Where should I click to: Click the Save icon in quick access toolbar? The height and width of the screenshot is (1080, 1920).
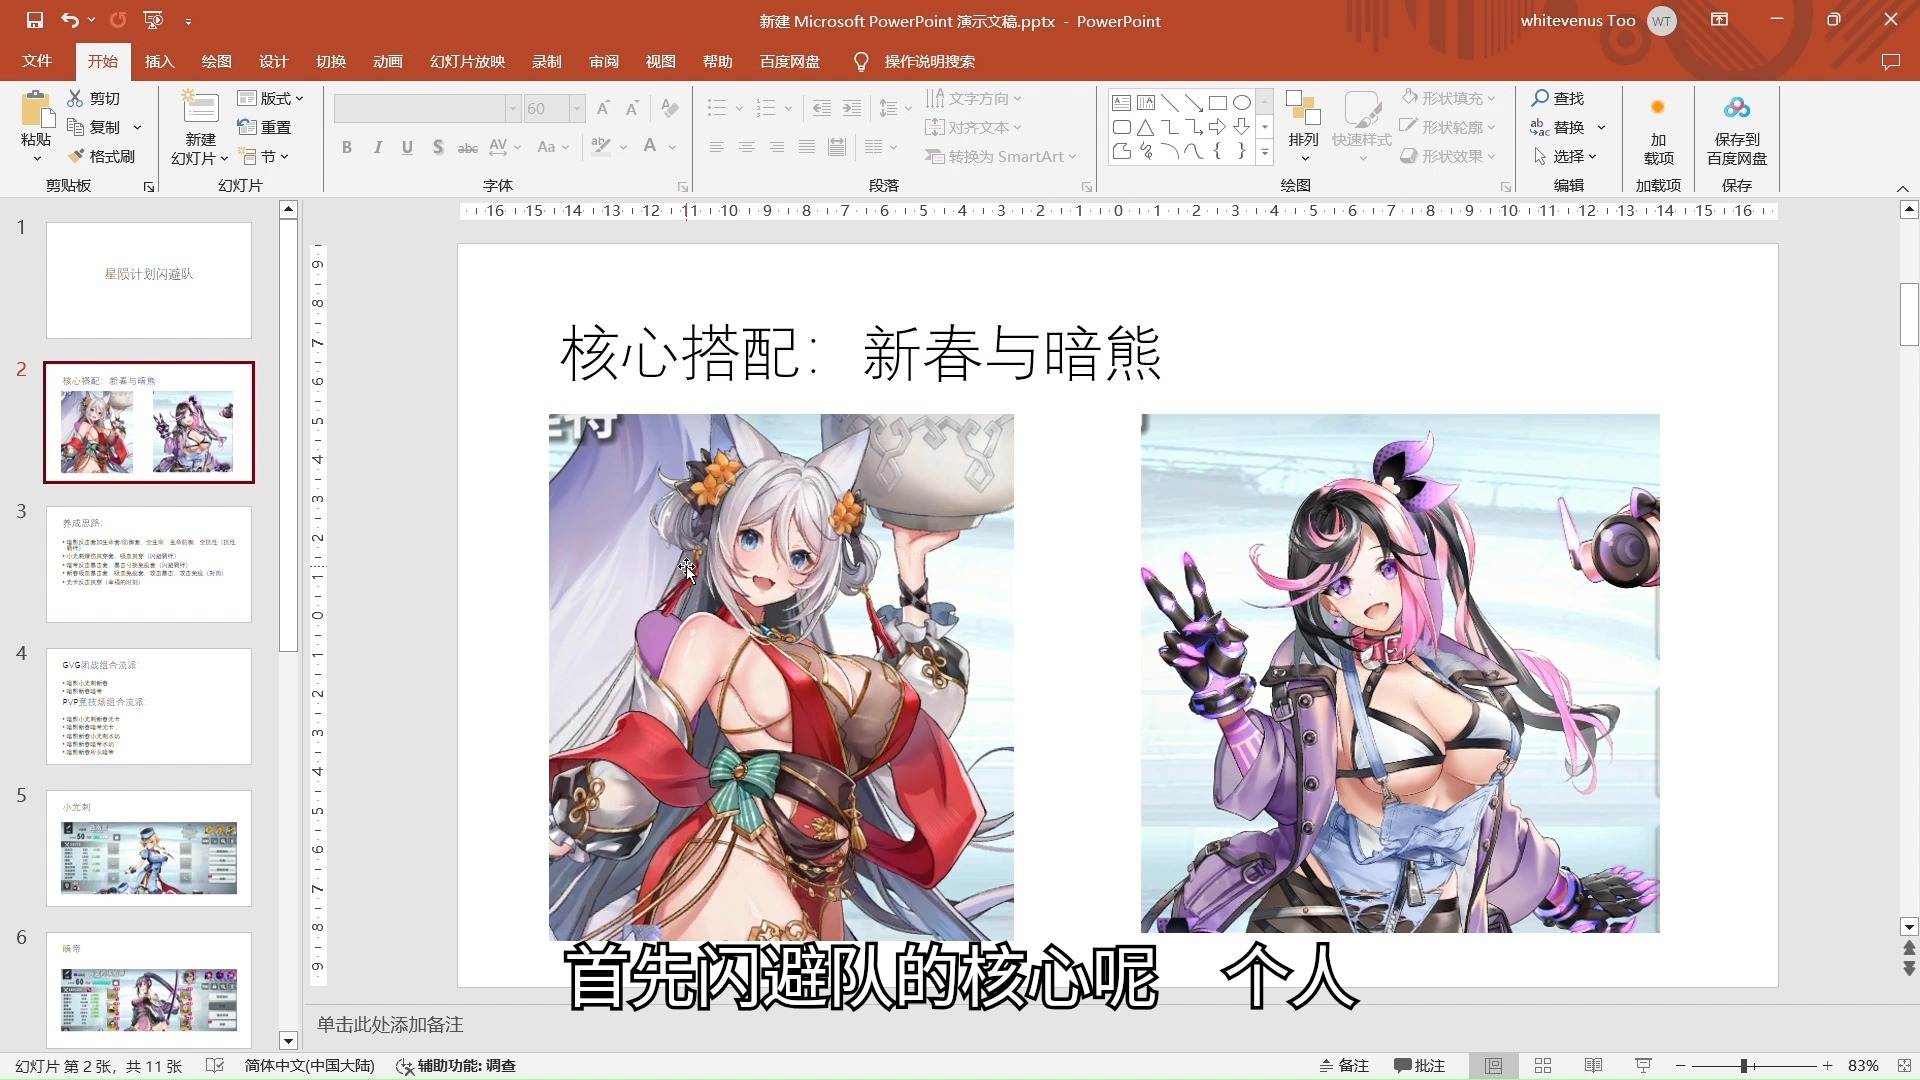[x=34, y=20]
